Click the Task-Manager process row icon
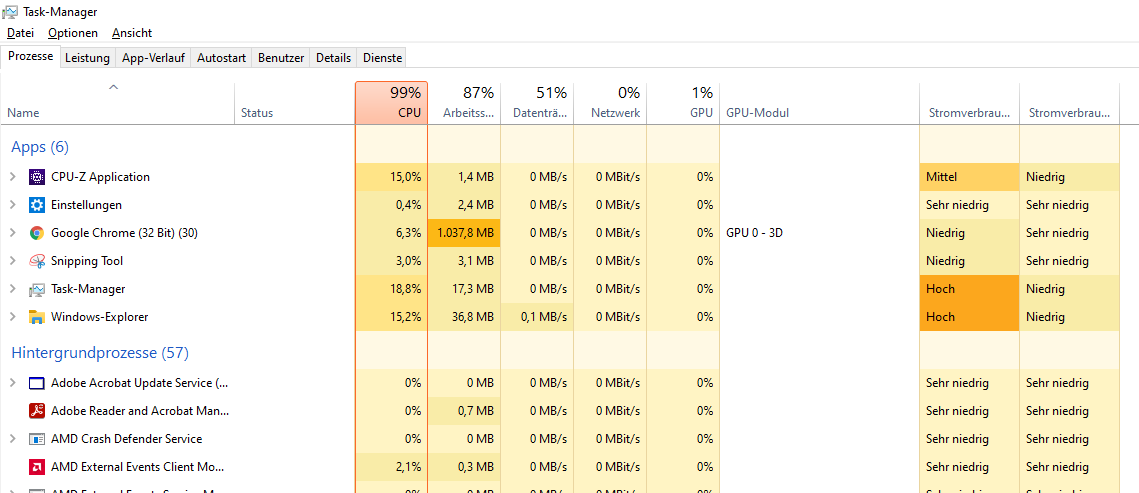Image resolution: width=1139 pixels, height=493 pixels. point(36,289)
